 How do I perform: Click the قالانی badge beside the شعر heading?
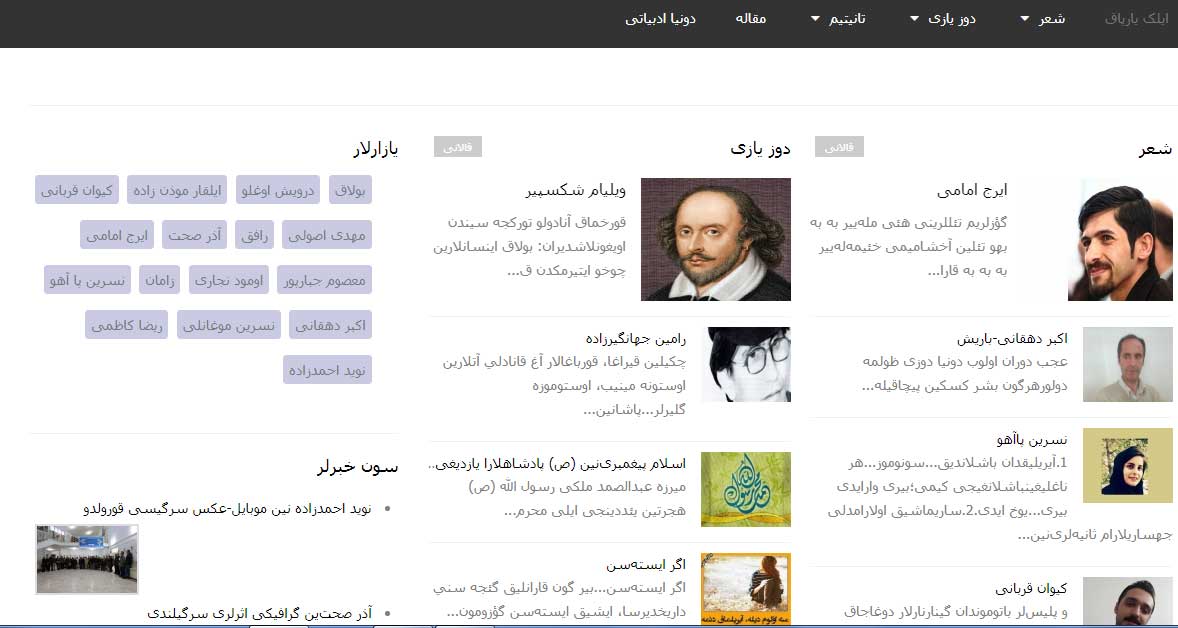839,147
